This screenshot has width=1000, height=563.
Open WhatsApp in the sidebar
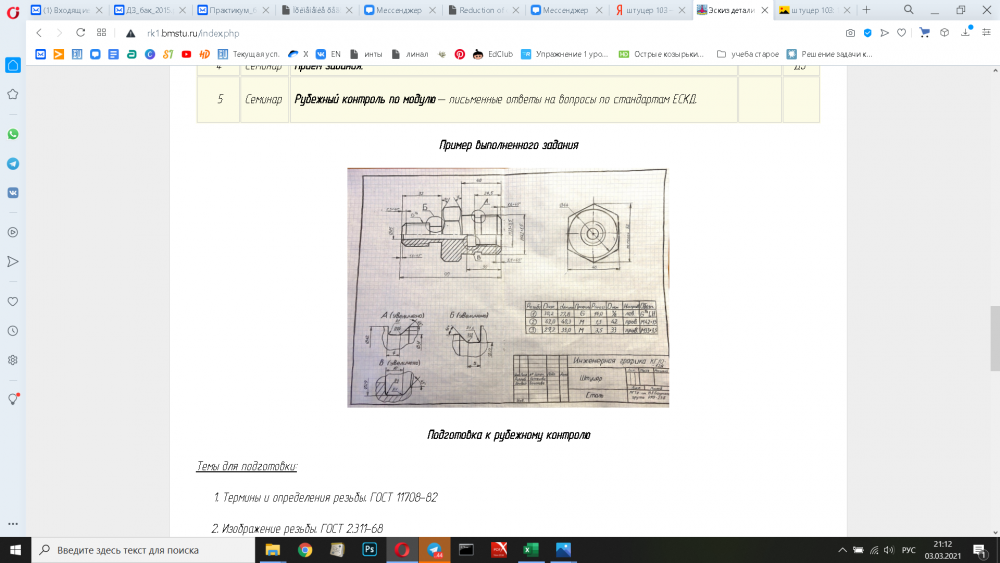(13, 134)
